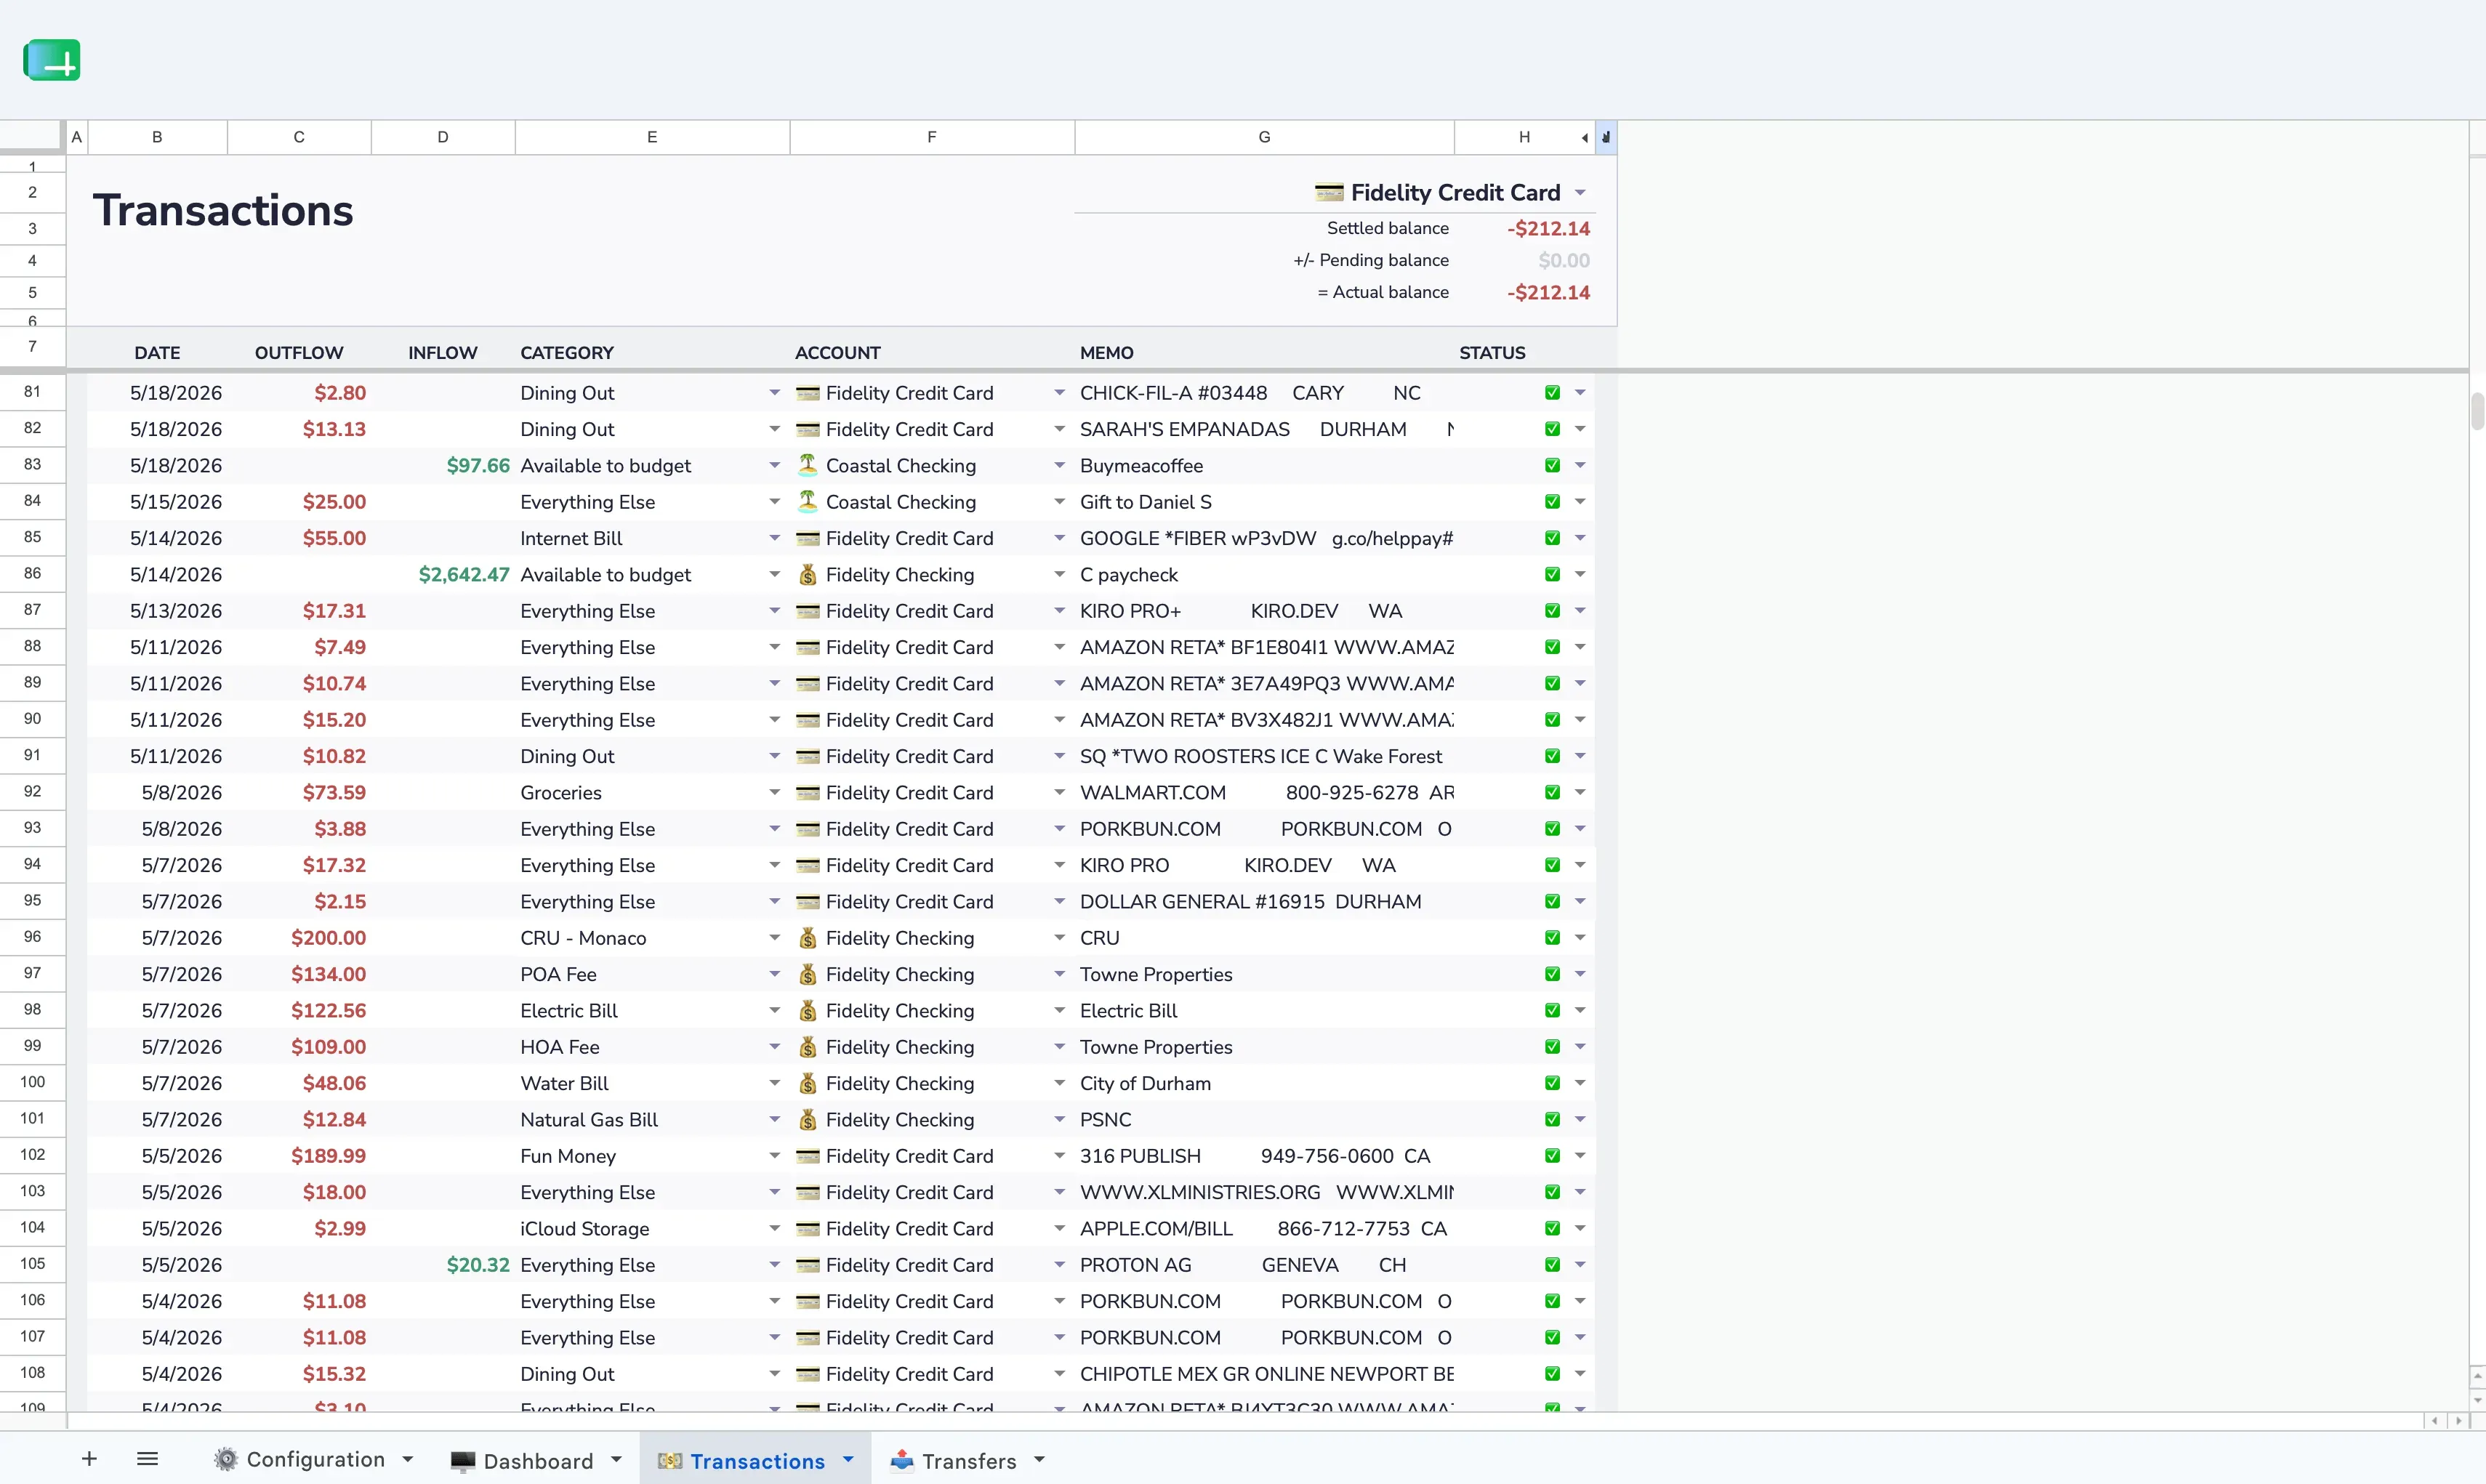This screenshot has height=1484, width=2486.
Task: Toggle status checkbox for C paycheck row
Action: [1552, 574]
